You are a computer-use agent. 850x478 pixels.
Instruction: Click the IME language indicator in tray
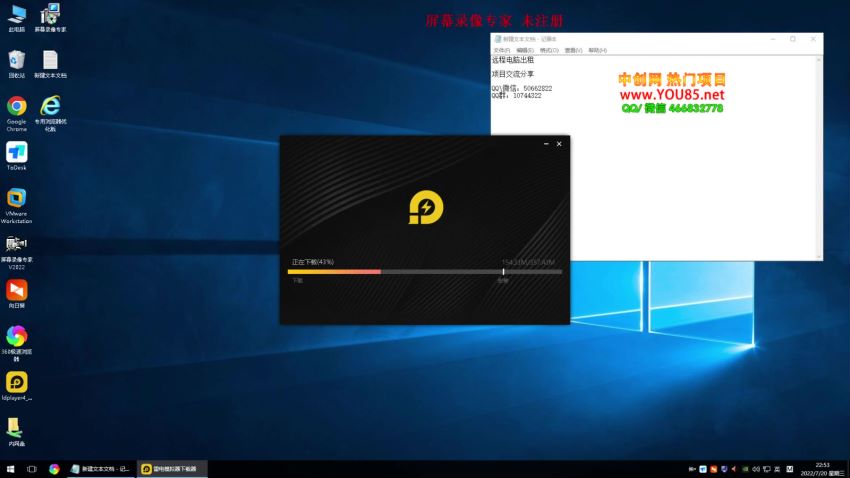coord(777,469)
